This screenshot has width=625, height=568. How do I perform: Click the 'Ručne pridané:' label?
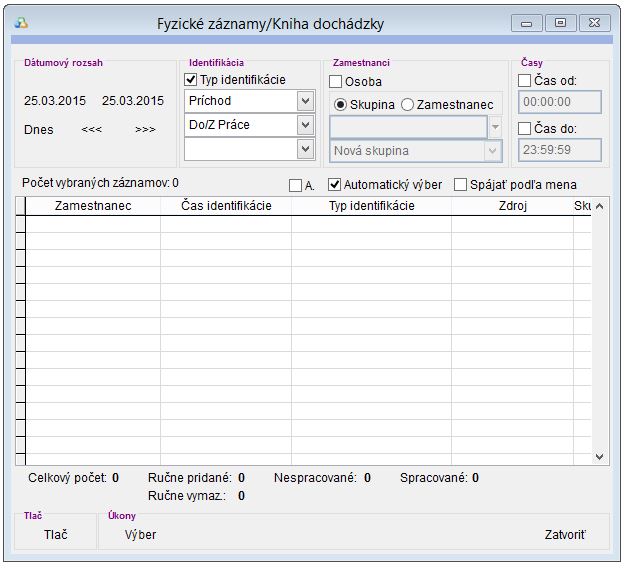(x=190, y=478)
